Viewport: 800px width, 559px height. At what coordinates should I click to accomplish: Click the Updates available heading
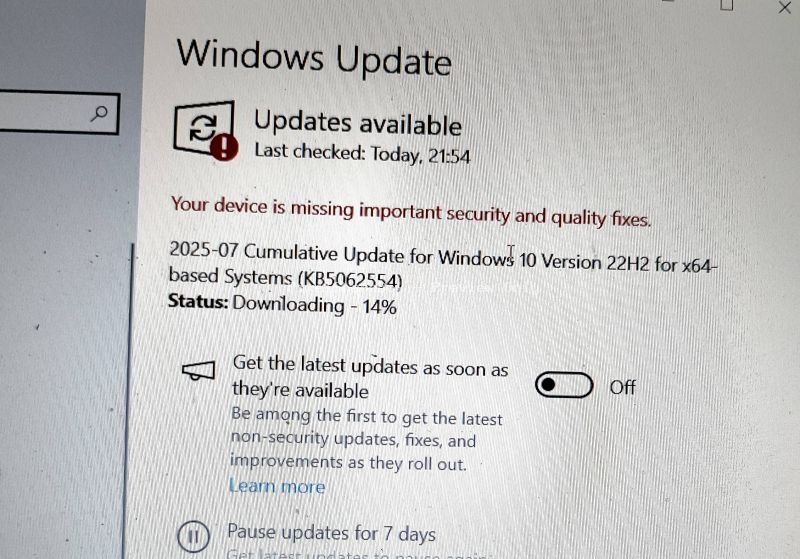(x=358, y=123)
